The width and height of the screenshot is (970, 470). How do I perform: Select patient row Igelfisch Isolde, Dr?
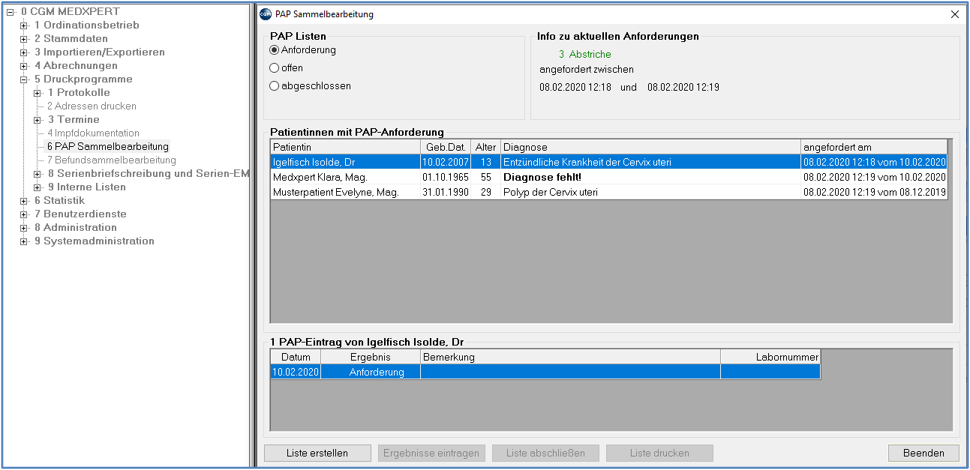point(609,162)
